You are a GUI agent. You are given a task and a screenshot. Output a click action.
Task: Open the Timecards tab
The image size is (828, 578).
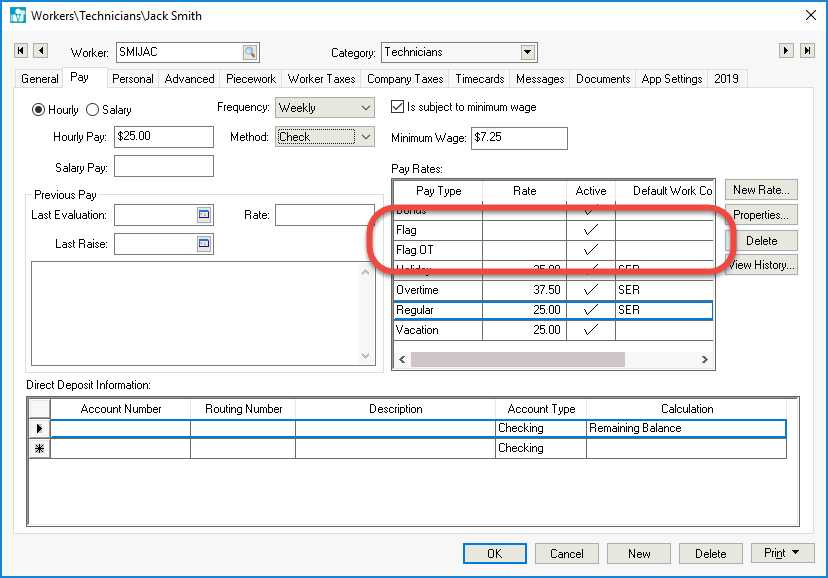479,79
